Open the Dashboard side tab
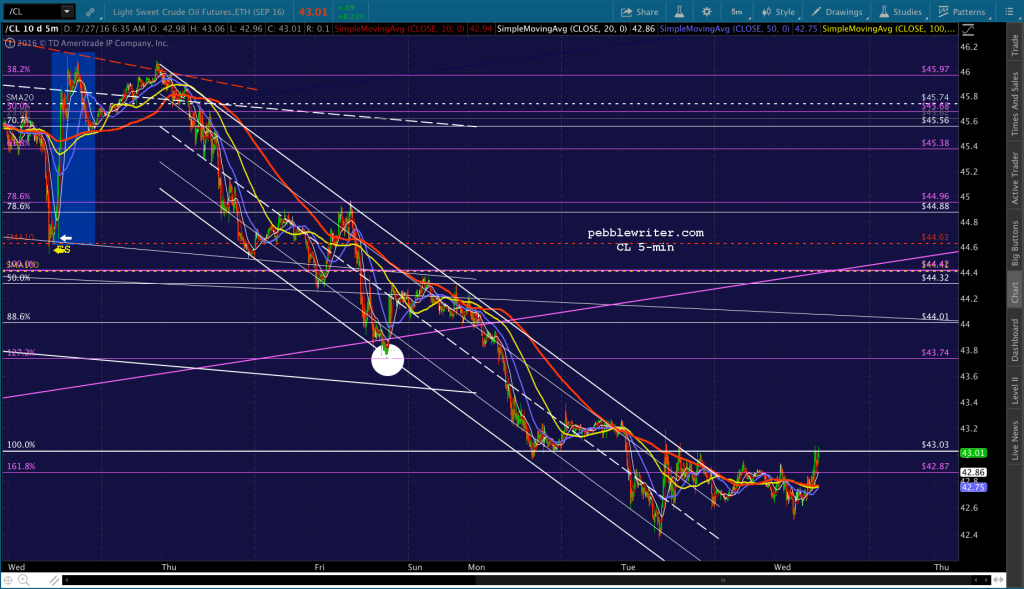This screenshot has height=589, width=1024. pyautogui.click(x=1015, y=340)
